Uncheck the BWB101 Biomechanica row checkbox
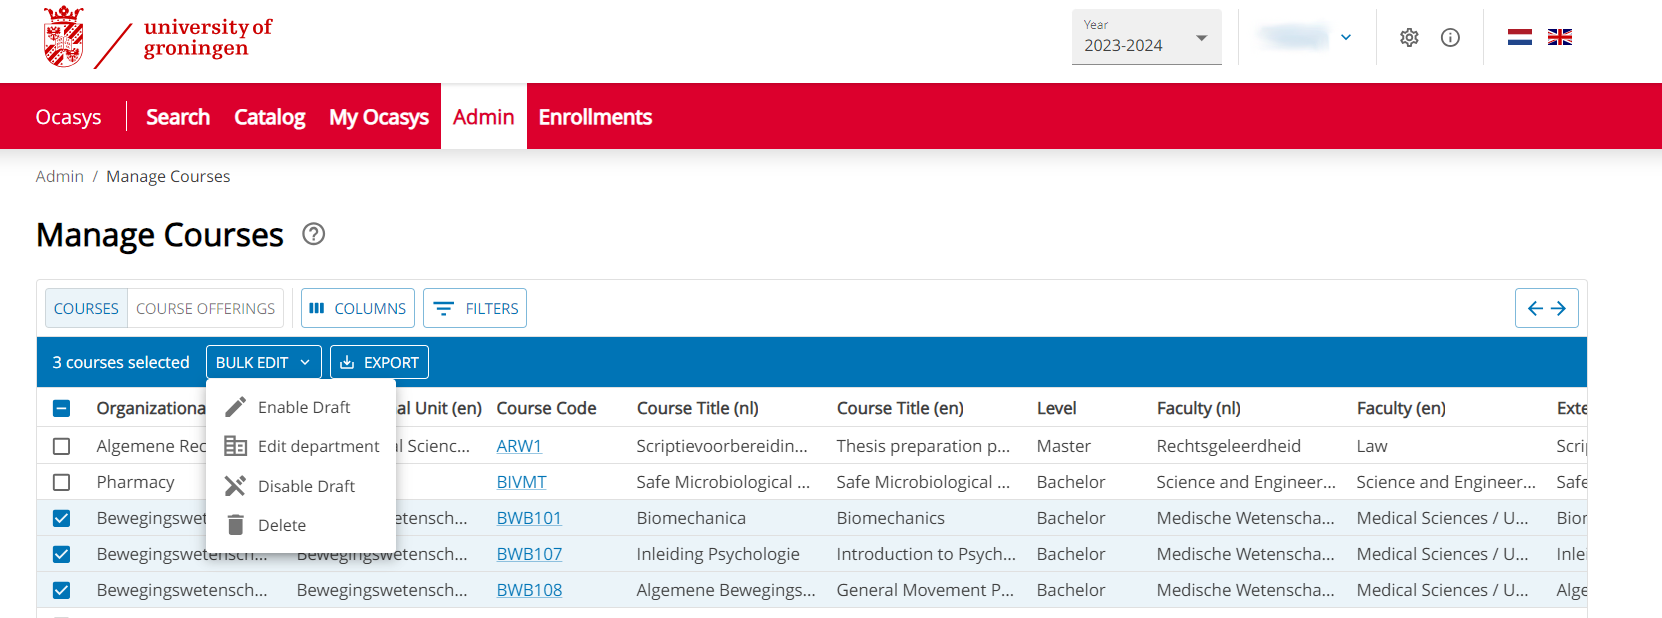Image resolution: width=1662 pixels, height=618 pixels. coord(62,518)
